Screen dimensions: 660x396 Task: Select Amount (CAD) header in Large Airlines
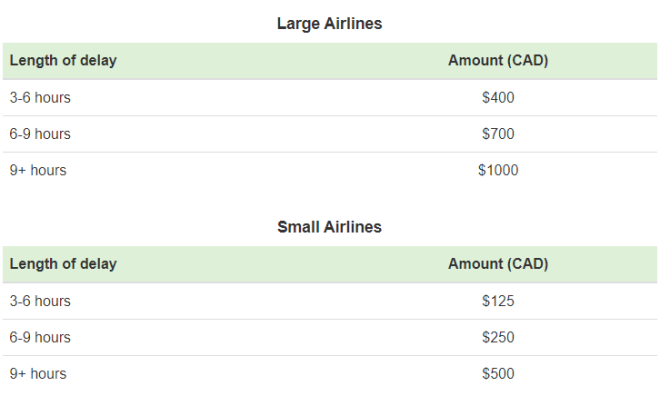point(498,61)
